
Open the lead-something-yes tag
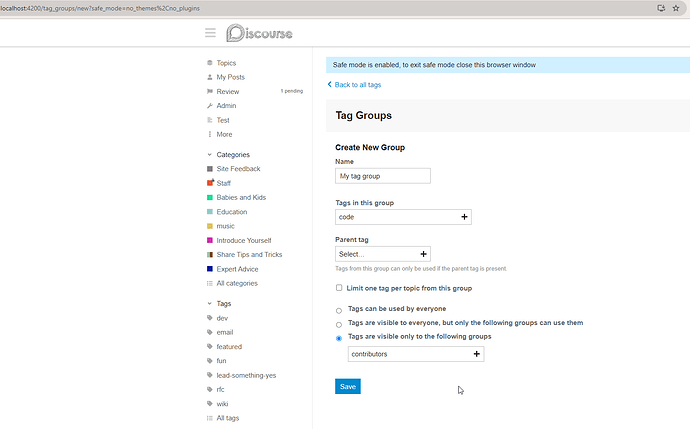point(246,375)
